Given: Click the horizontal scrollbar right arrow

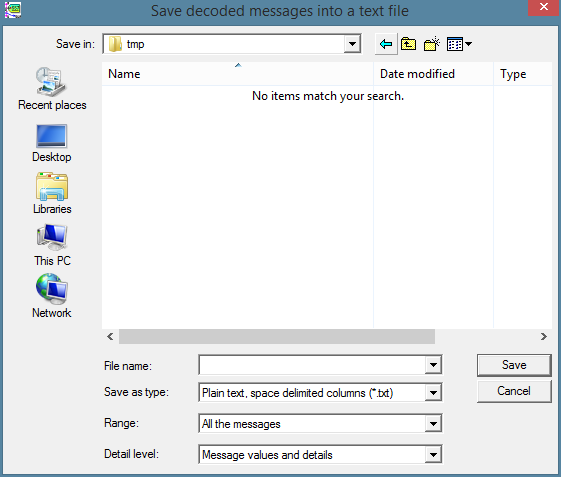Looking at the screenshot, I should pyautogui.click(x=543, y=336).
